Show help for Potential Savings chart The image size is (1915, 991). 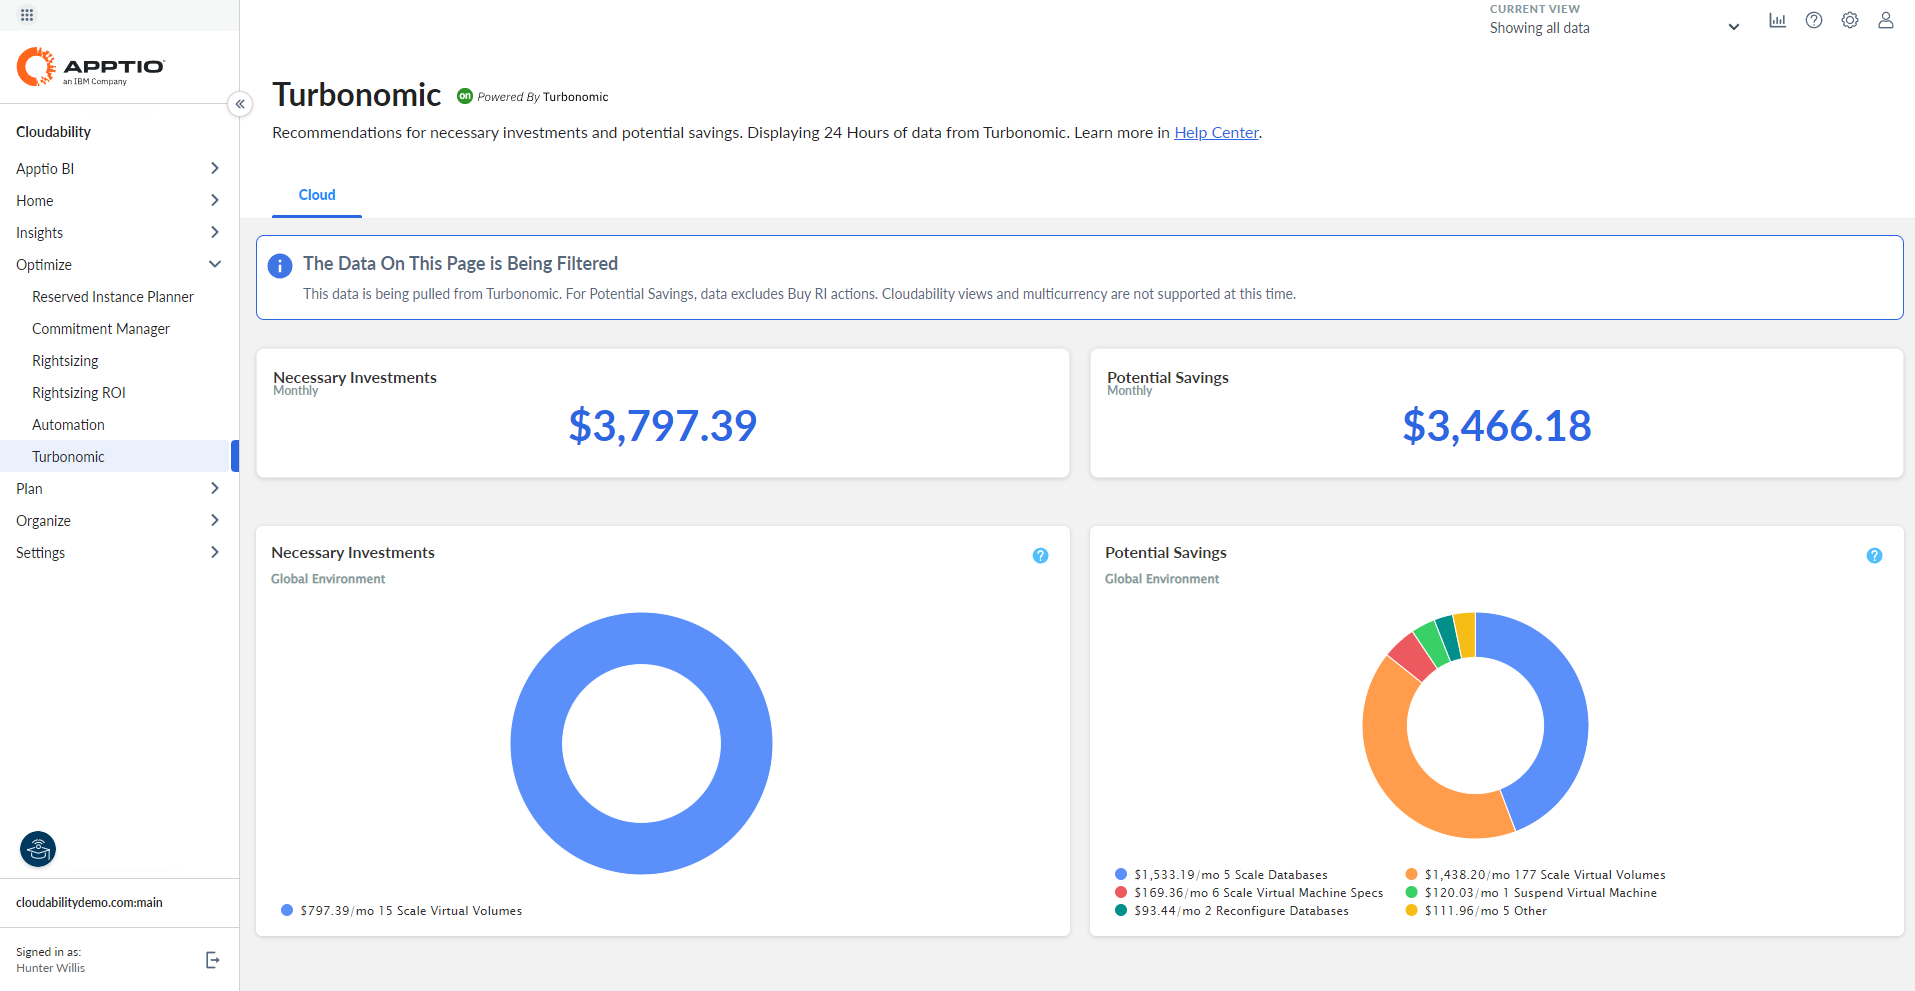[x=1874, y=556]
